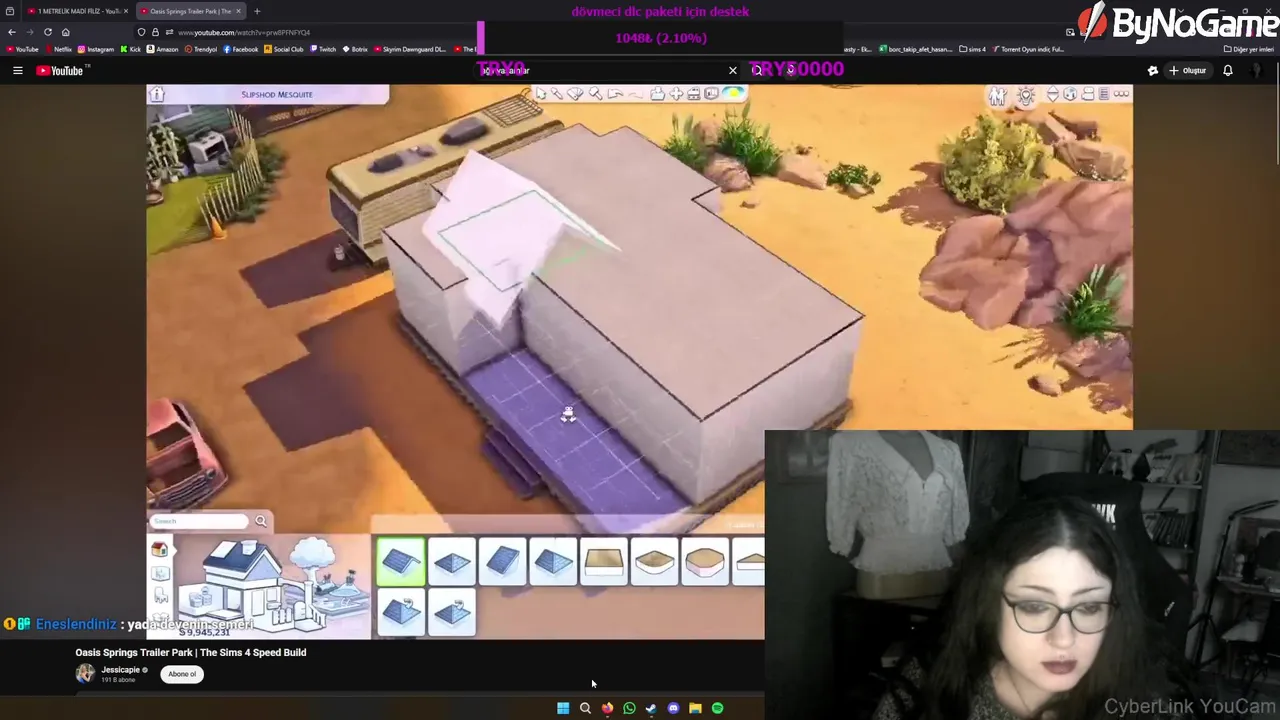Click the floor up/down arrows control
This screenshot has height=720, width=1280.
1053,94
